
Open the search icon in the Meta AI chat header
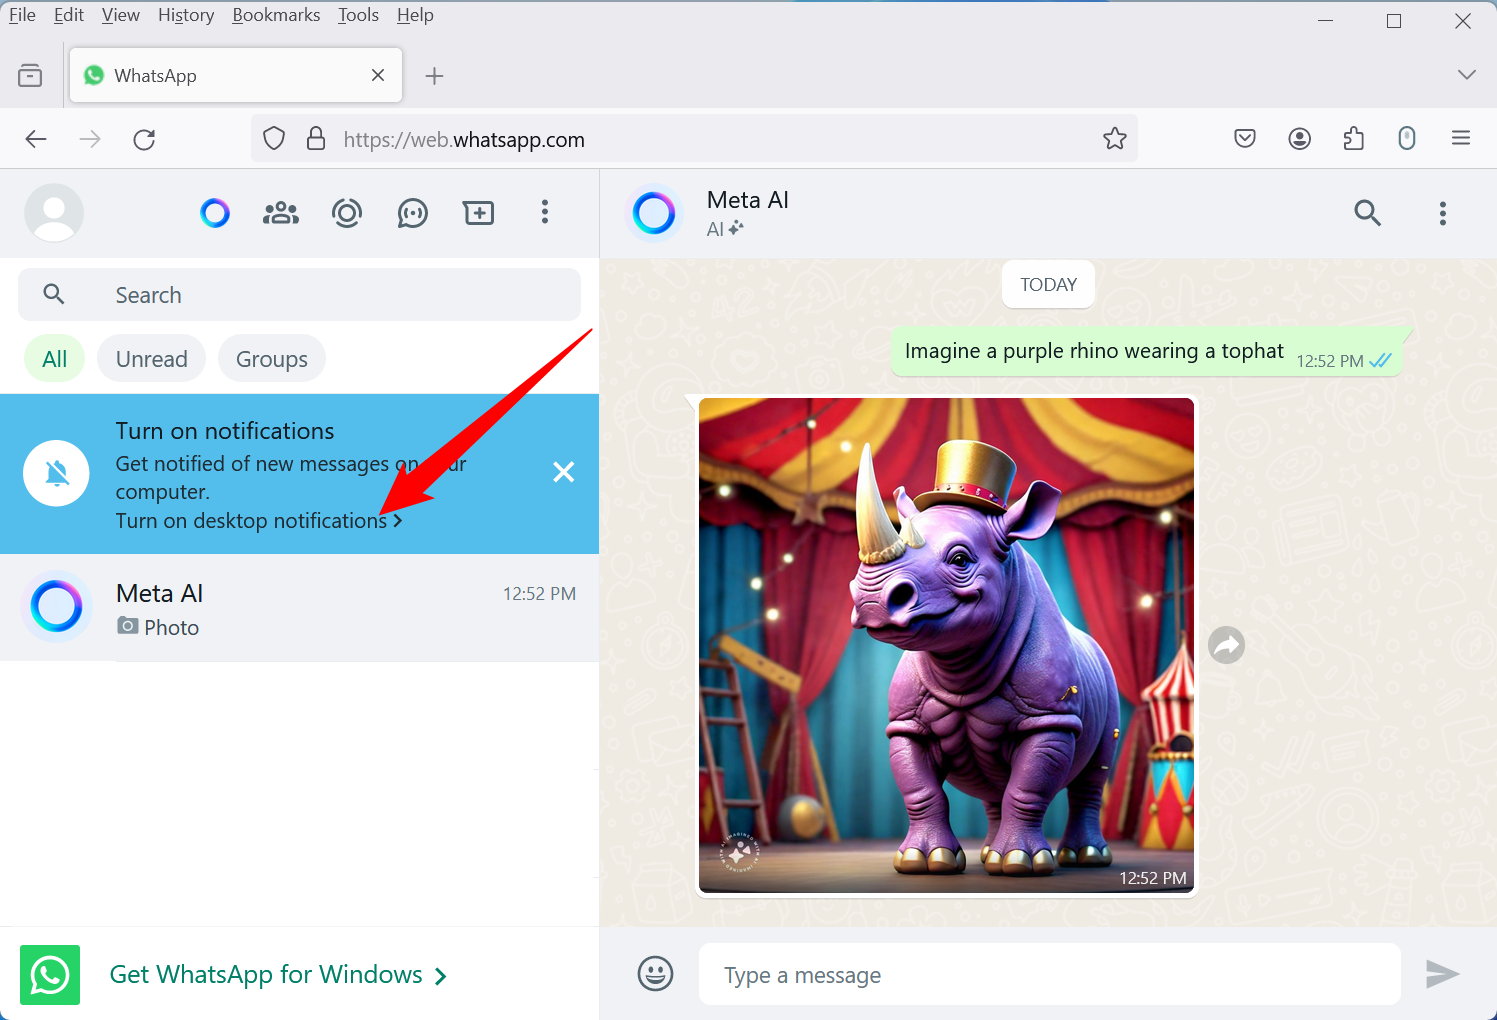[x=1367, y=213]
